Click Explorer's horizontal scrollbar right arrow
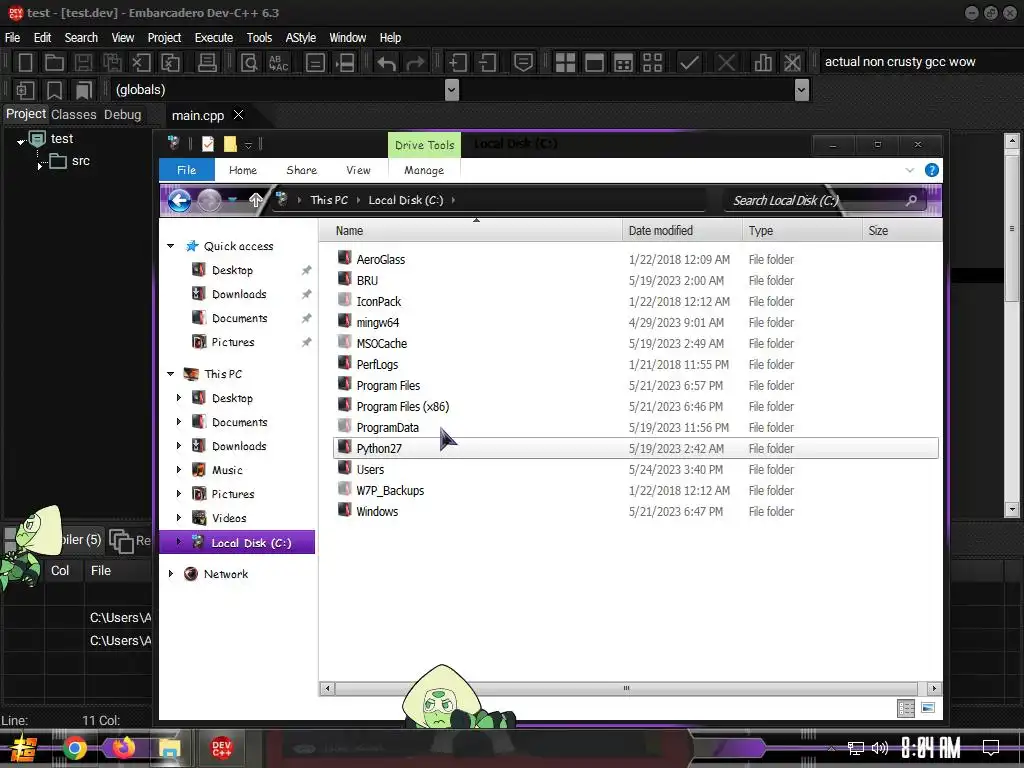The width and height of the screenshot is (1024, 768). click(x=934, y=688)
